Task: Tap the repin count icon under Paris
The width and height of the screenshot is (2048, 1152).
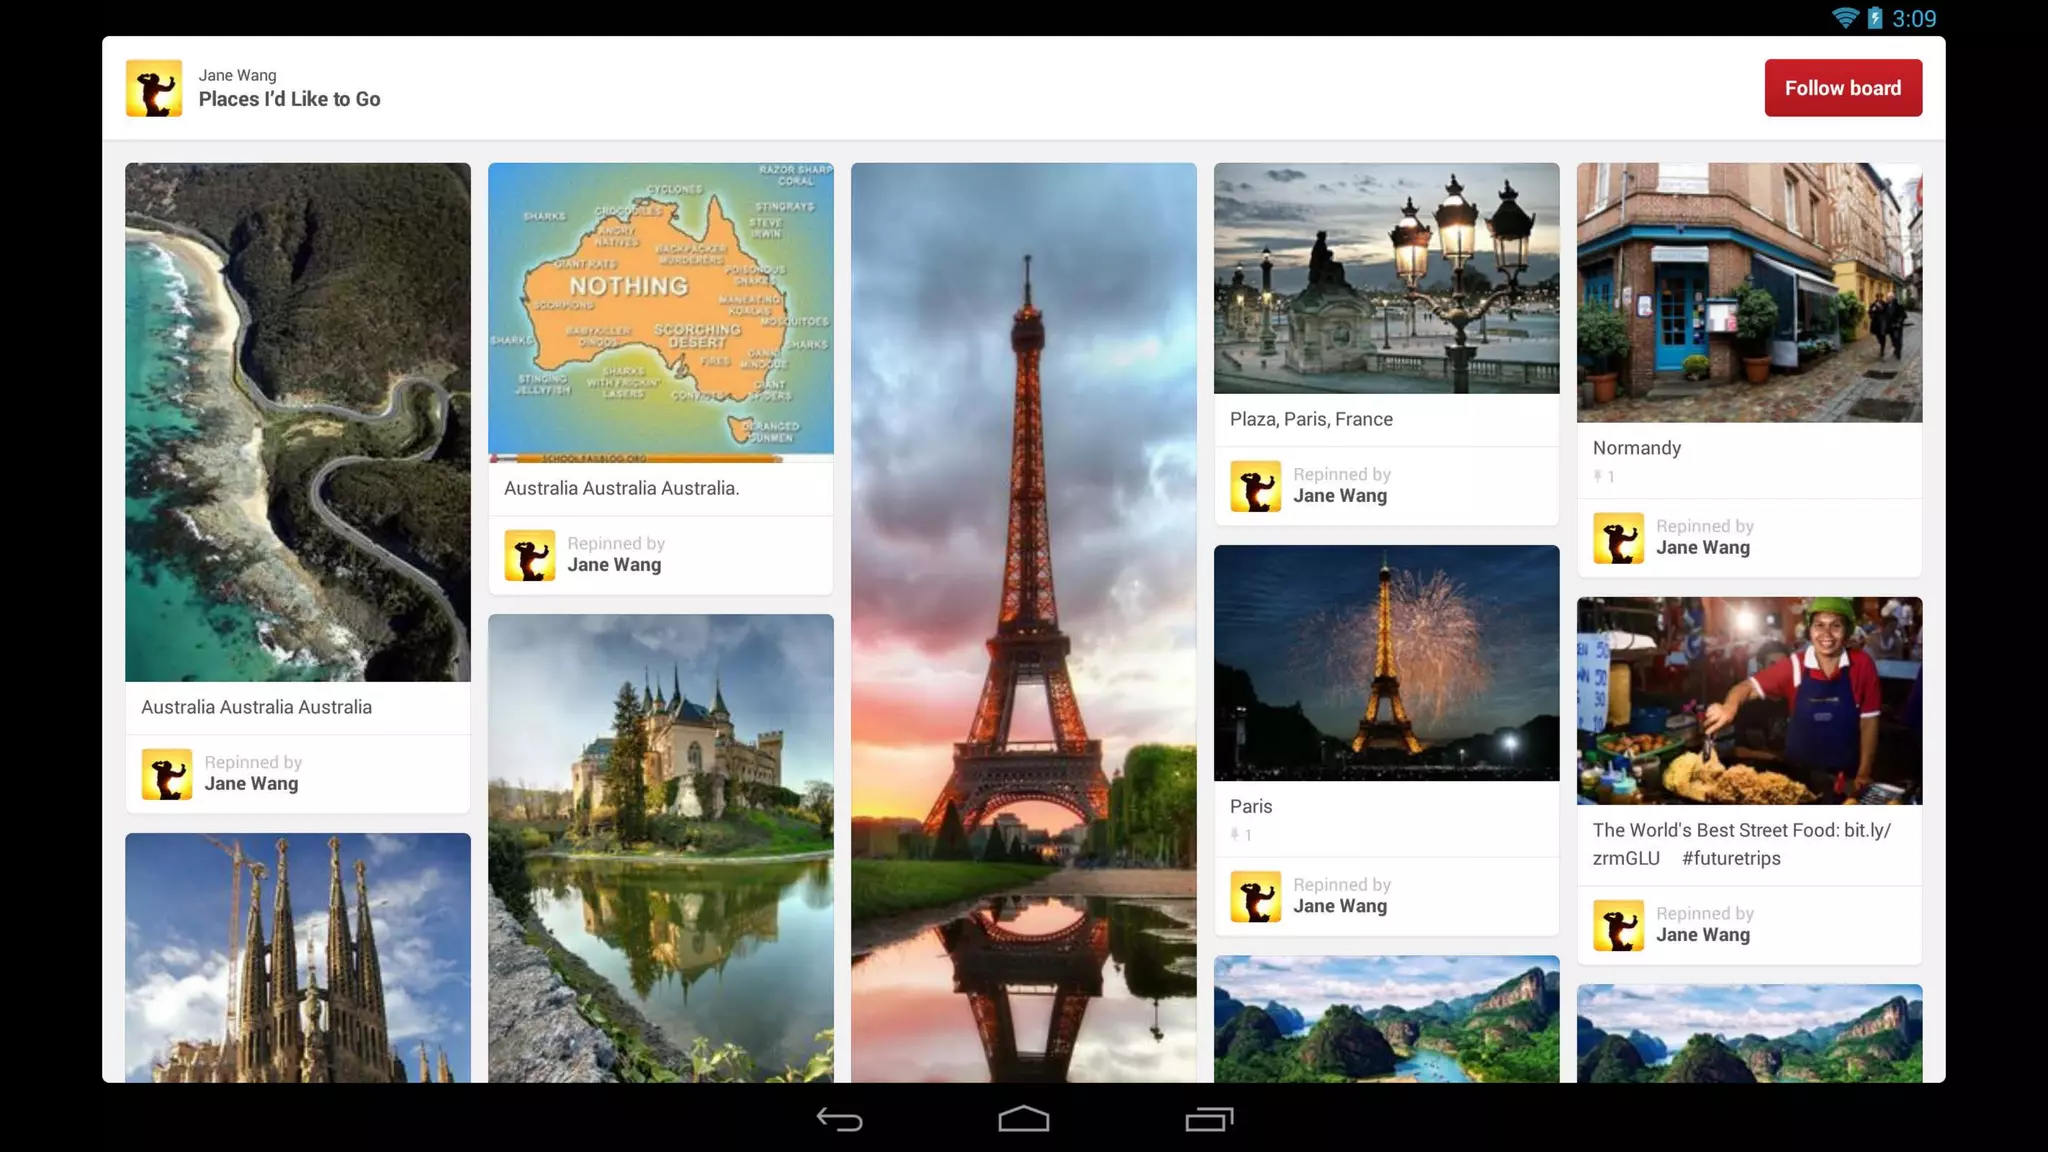Action: coord(1235,834)
